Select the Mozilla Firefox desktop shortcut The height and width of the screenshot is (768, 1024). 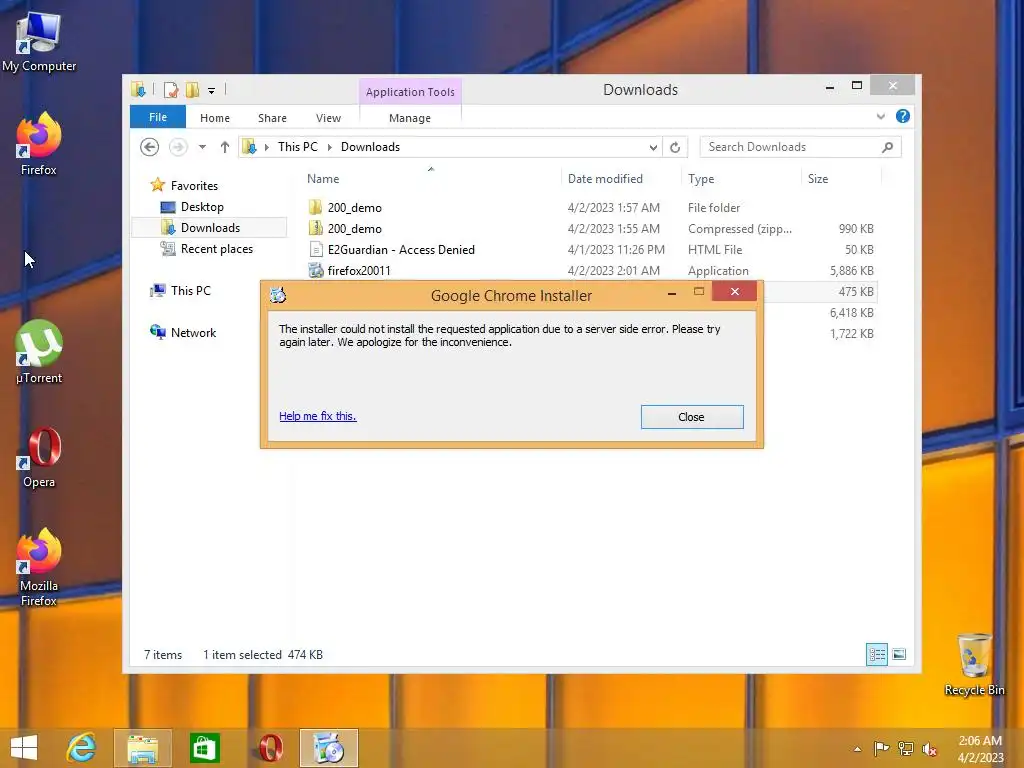pos(39,568)
